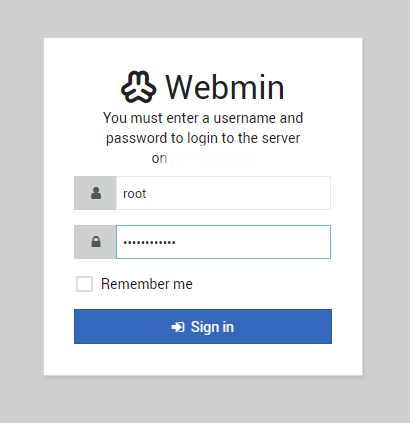Click the user silhouette icon
Screen dimensions: 410x423
coord(96,193)
